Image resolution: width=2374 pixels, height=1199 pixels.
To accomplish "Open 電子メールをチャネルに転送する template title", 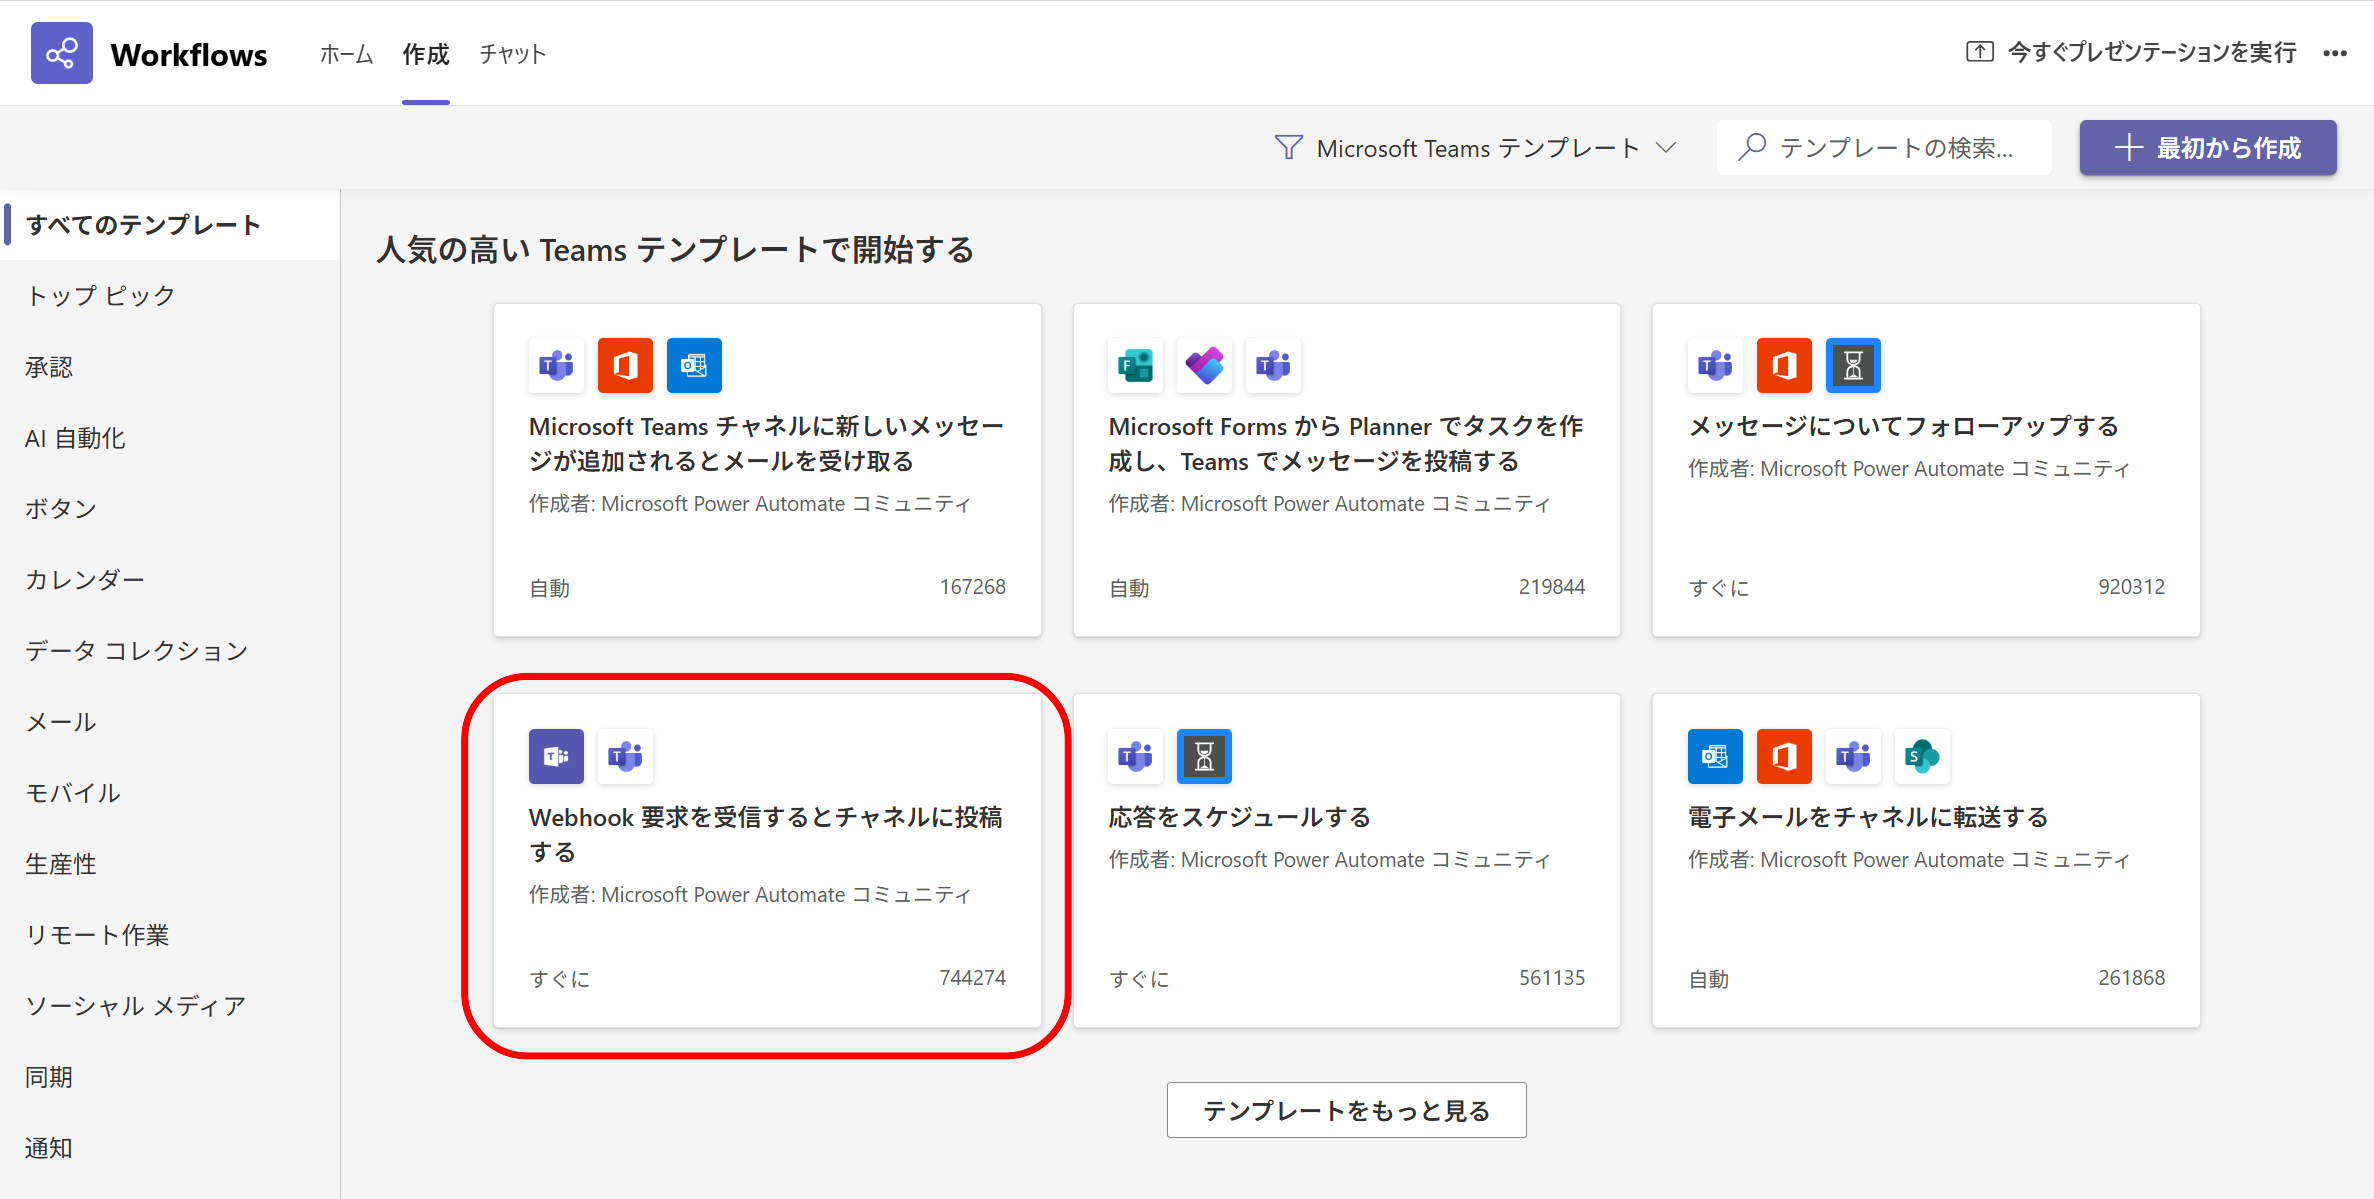I will click(x=1868, y=817).
